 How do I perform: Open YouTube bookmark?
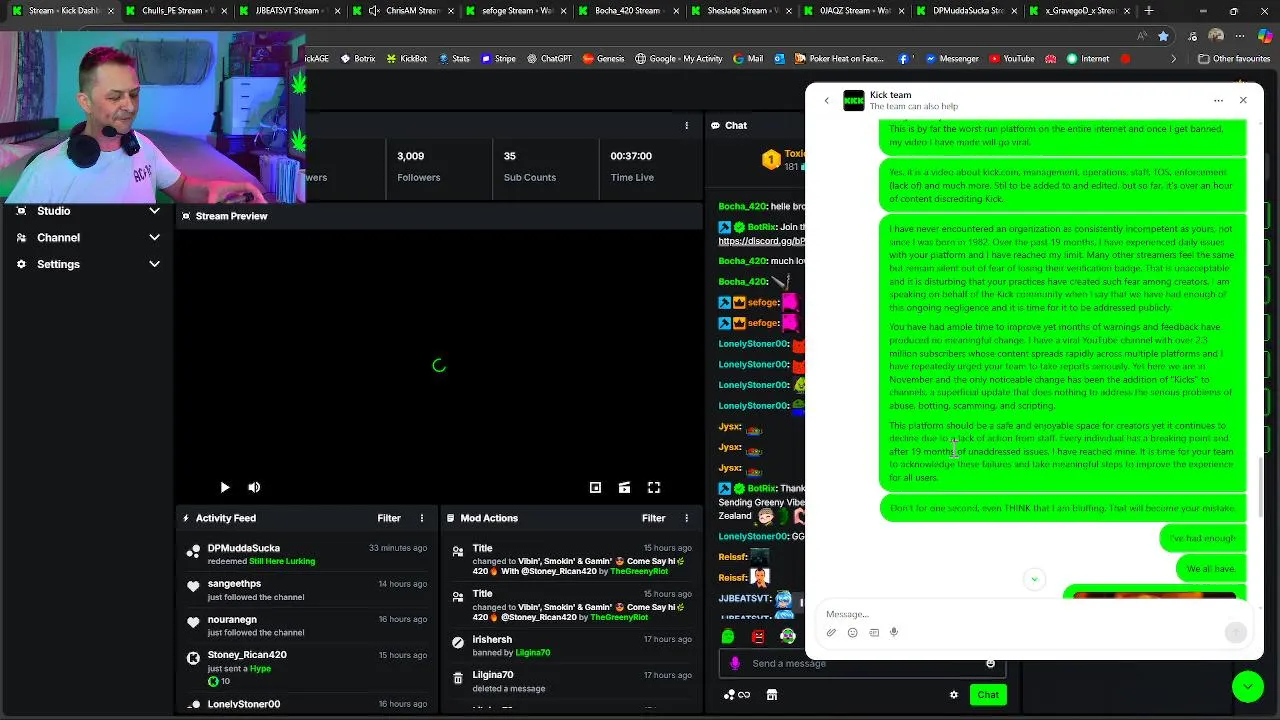[1012, 59]
